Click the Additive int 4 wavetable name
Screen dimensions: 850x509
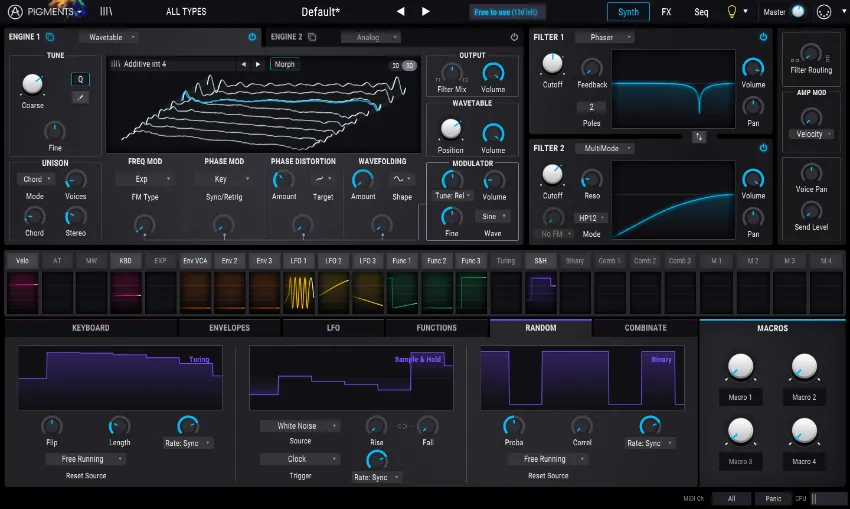click(145, 64)
